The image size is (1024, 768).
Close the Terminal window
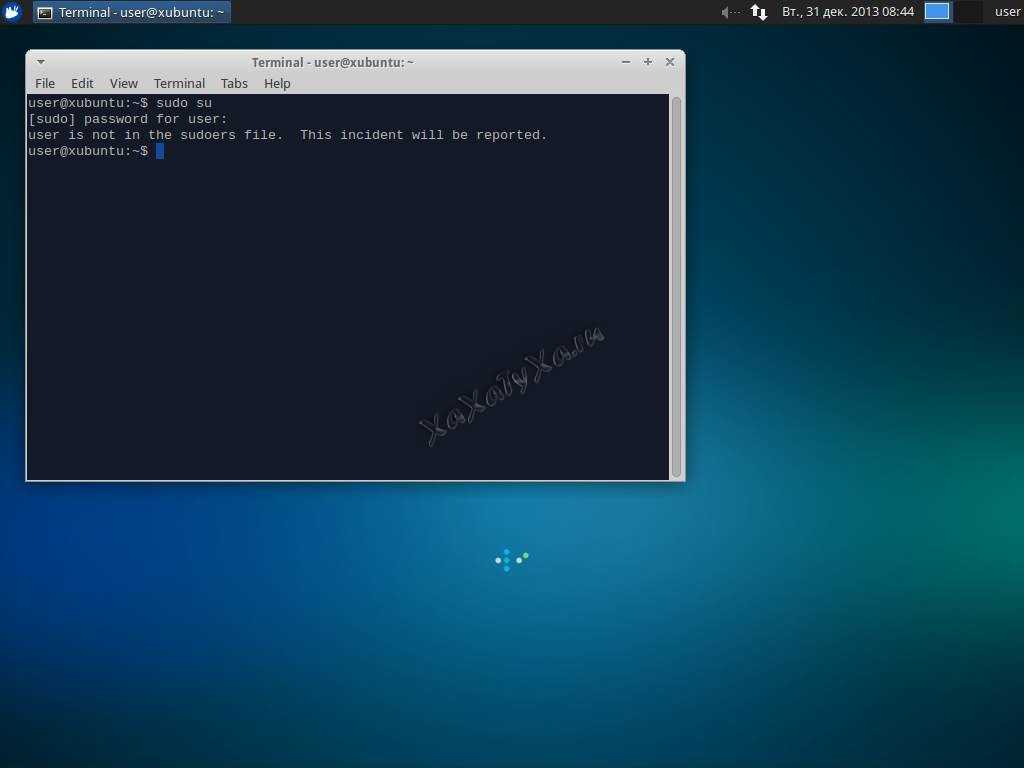[x=670, y=62]
